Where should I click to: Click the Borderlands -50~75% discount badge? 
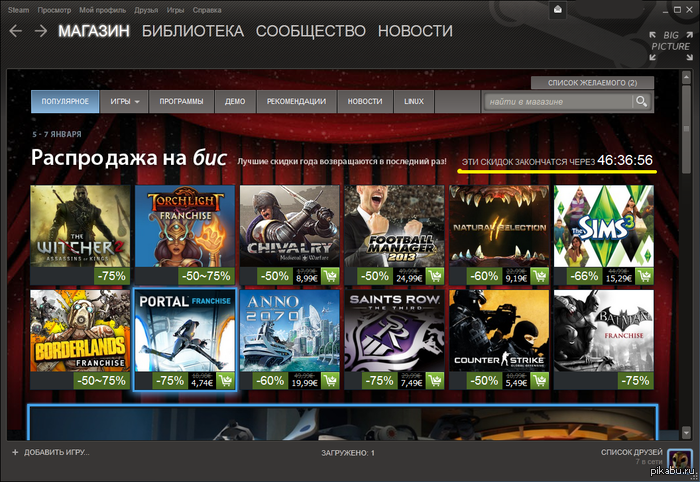101,381
